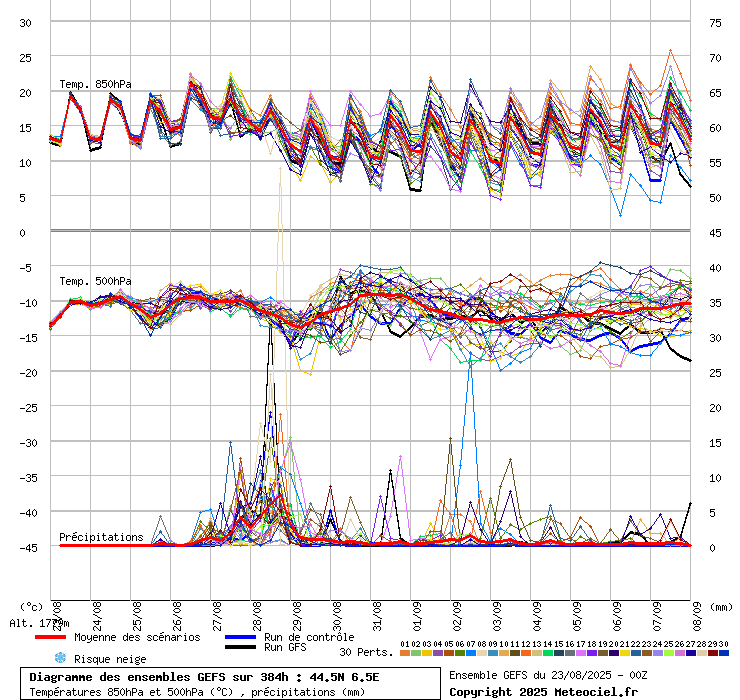The image size is (740, 700).
Task: Click the 01/09 date axis label
Action: click(x=417, y=616)
